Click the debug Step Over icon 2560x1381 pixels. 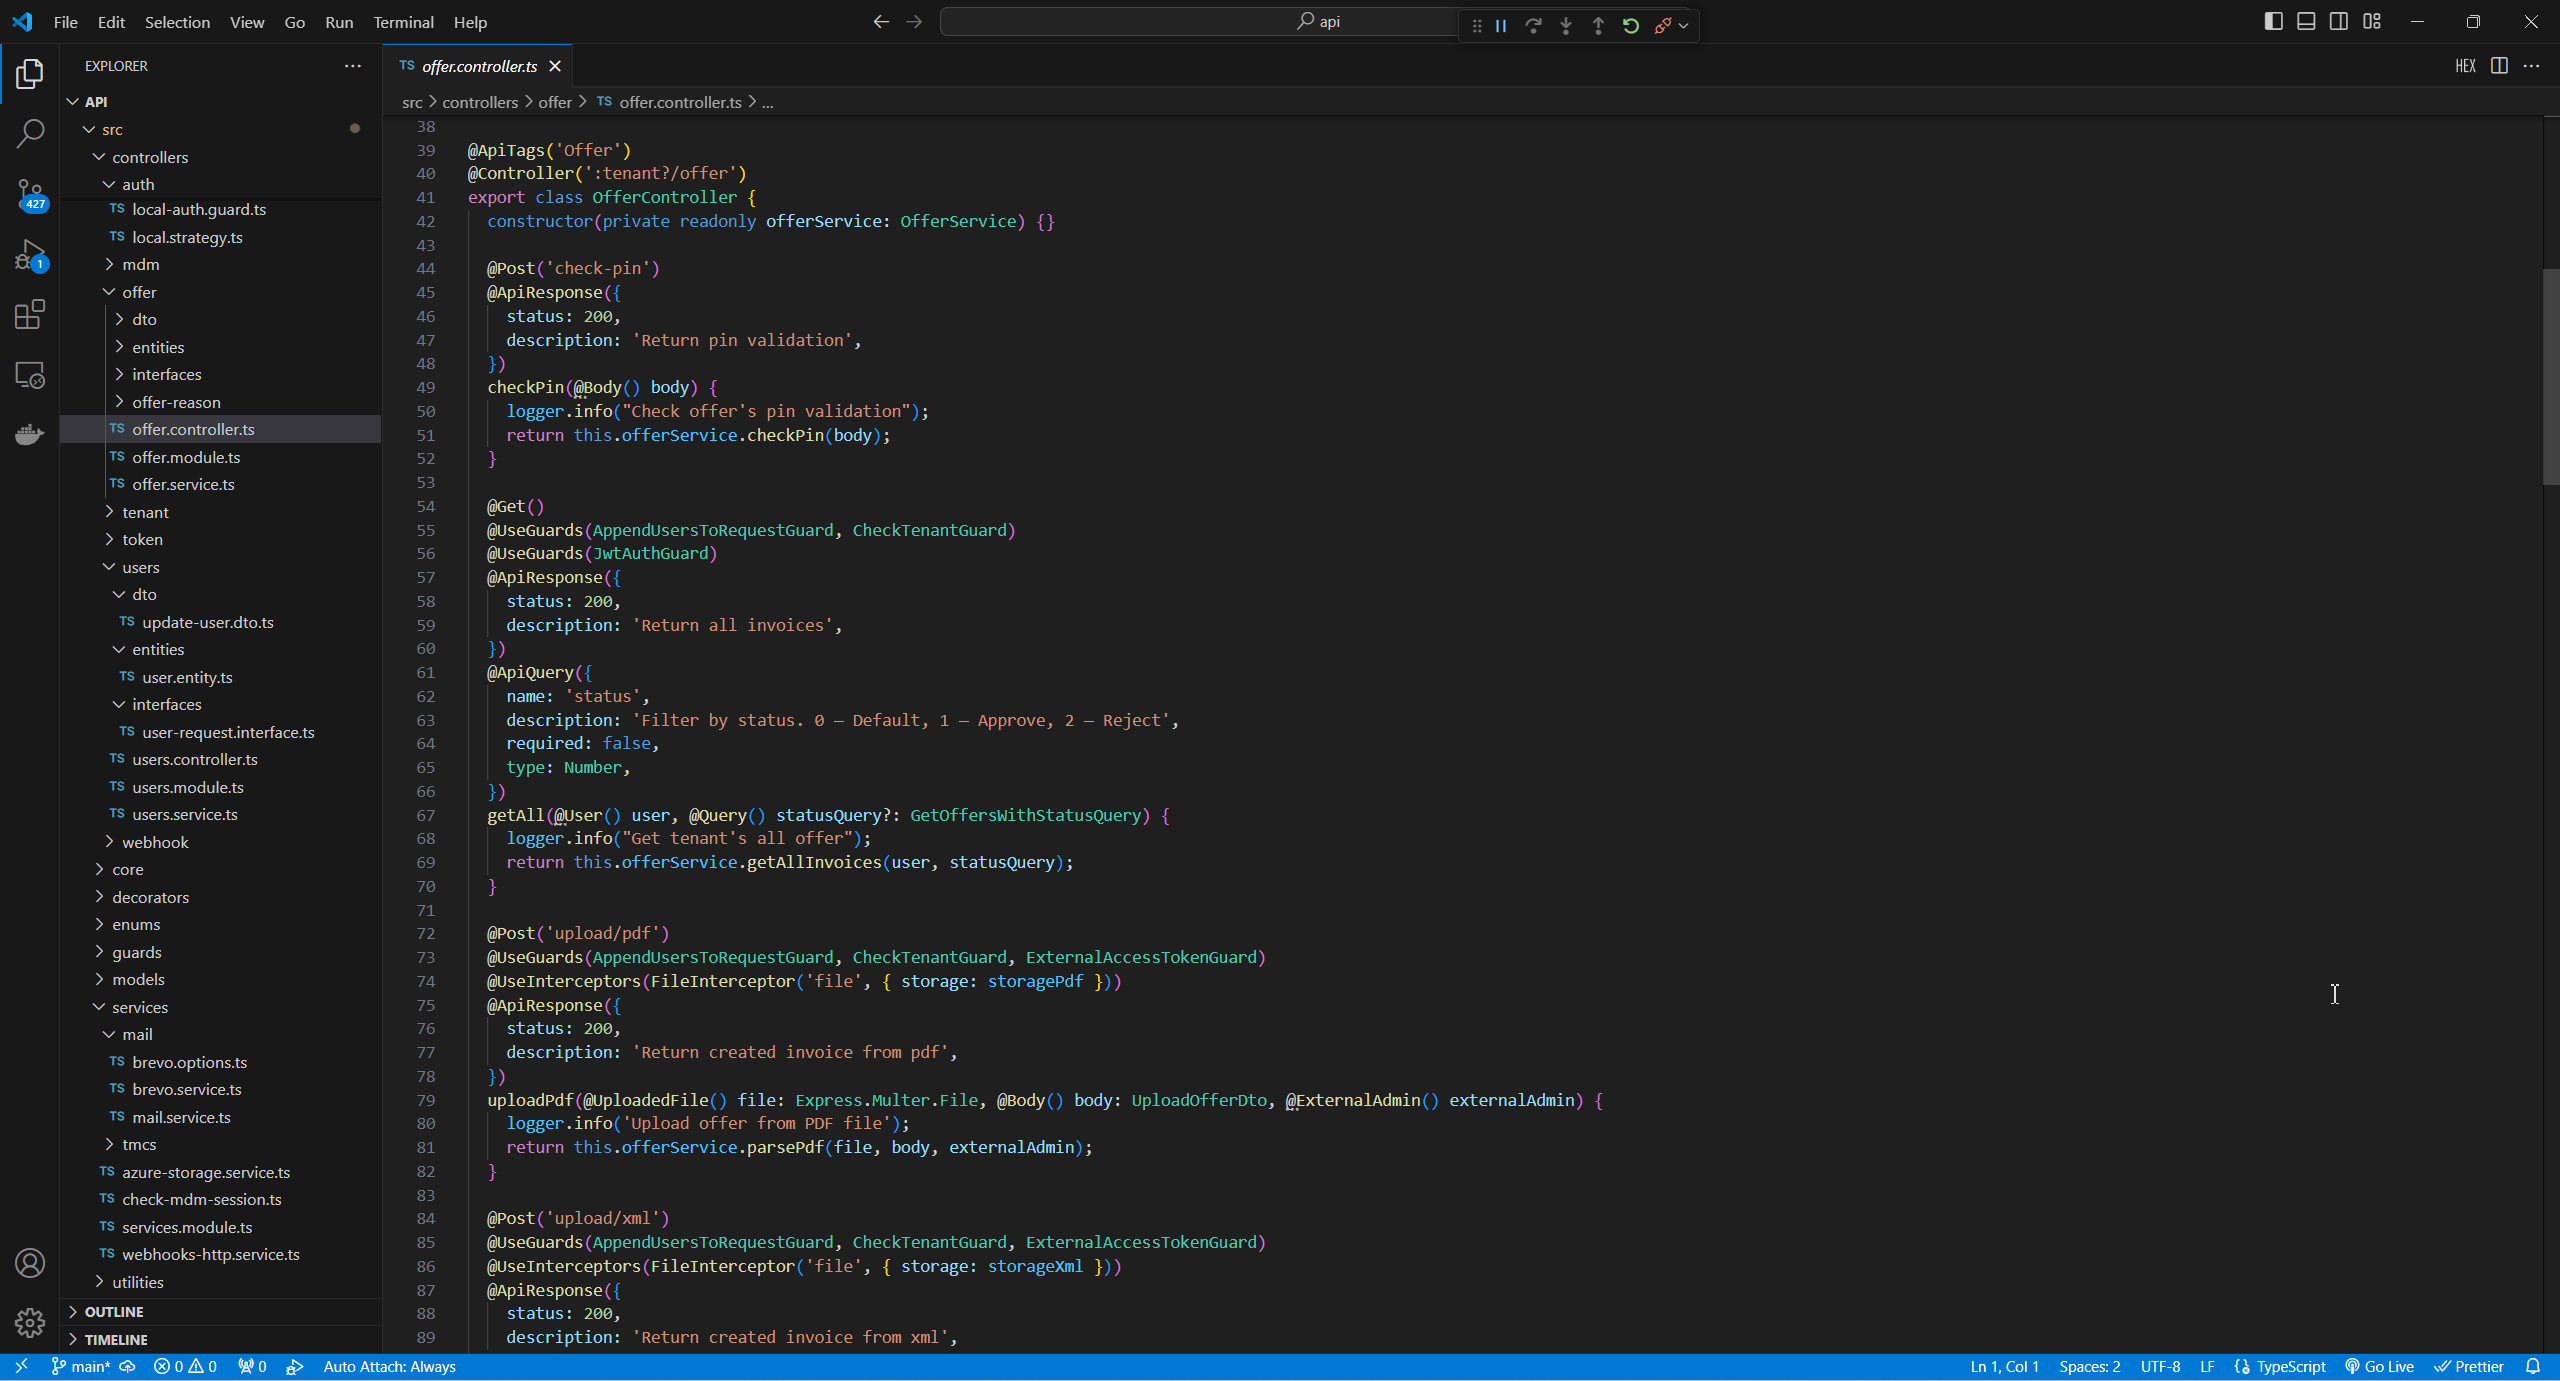pos(1533,25)
